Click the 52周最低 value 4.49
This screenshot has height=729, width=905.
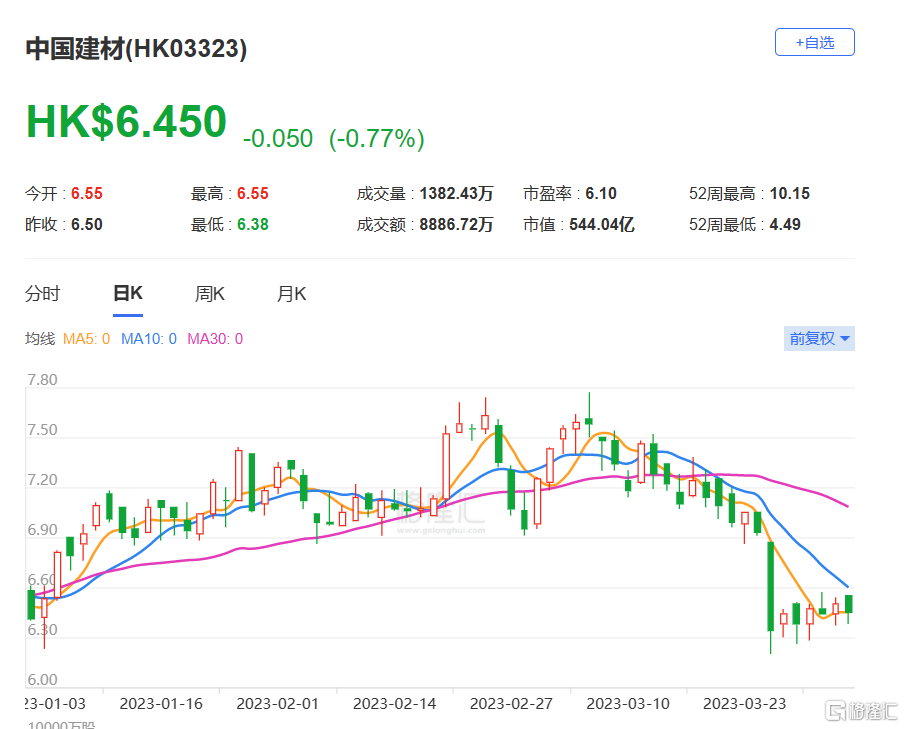785,225
